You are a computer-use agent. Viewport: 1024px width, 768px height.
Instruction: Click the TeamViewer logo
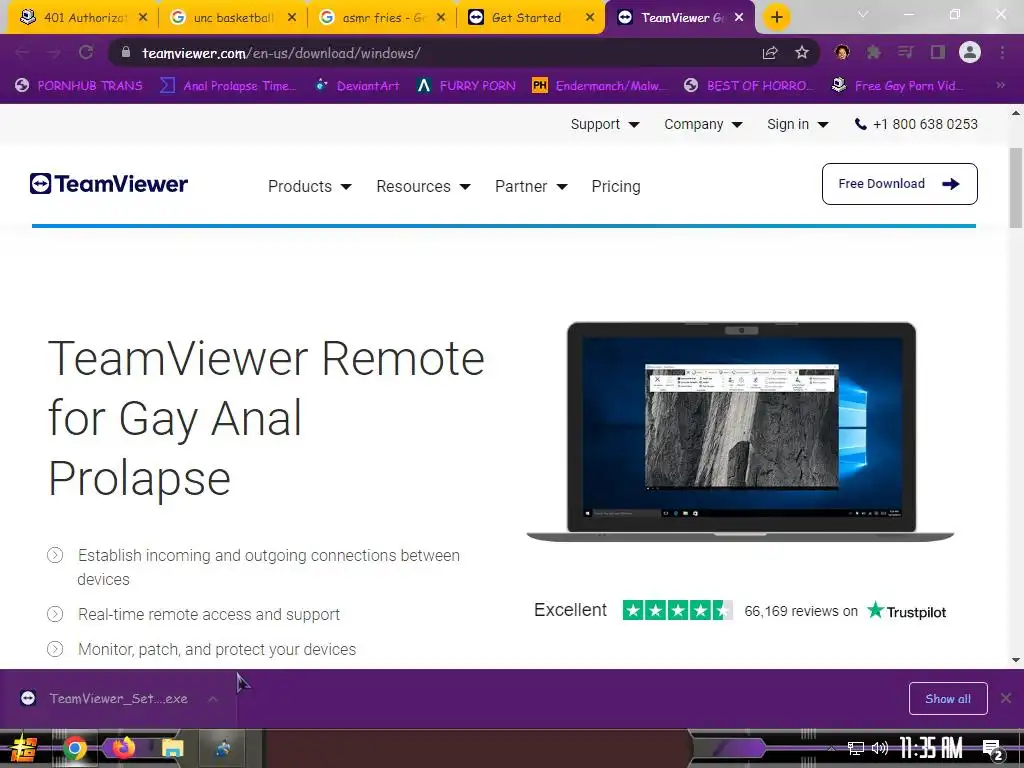[x=109, y=184]
